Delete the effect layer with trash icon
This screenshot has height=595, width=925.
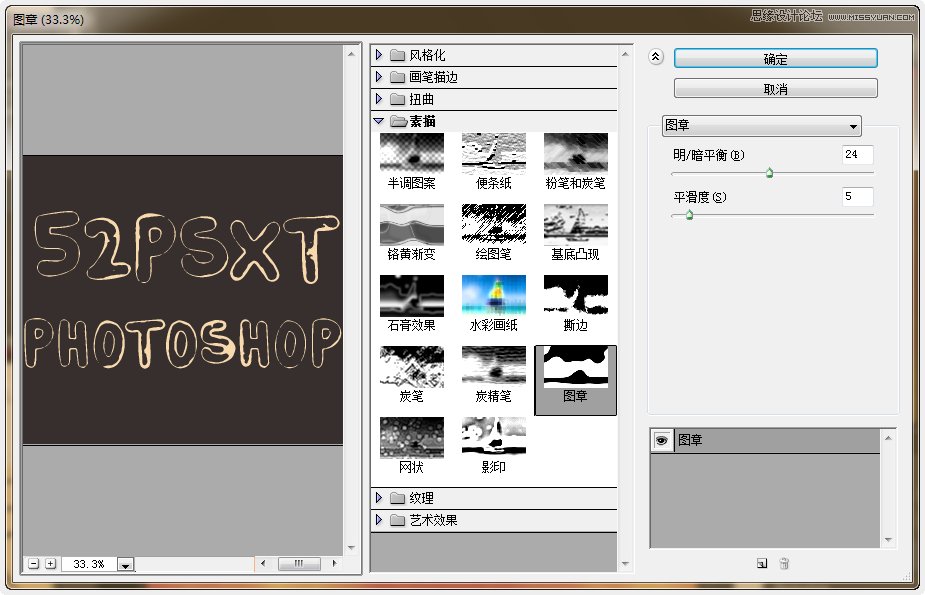[784, 563]
